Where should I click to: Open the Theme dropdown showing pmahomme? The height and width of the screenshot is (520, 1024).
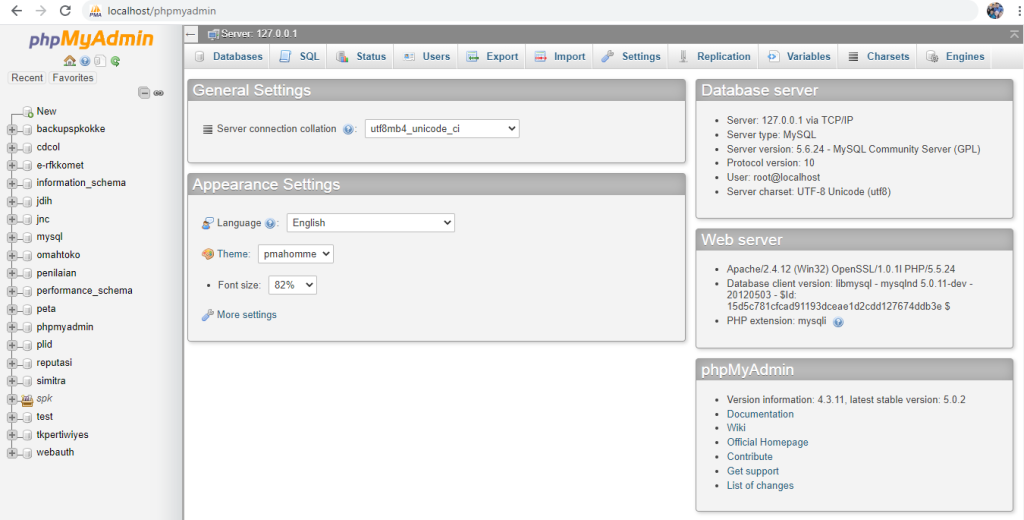click(295, 254)
